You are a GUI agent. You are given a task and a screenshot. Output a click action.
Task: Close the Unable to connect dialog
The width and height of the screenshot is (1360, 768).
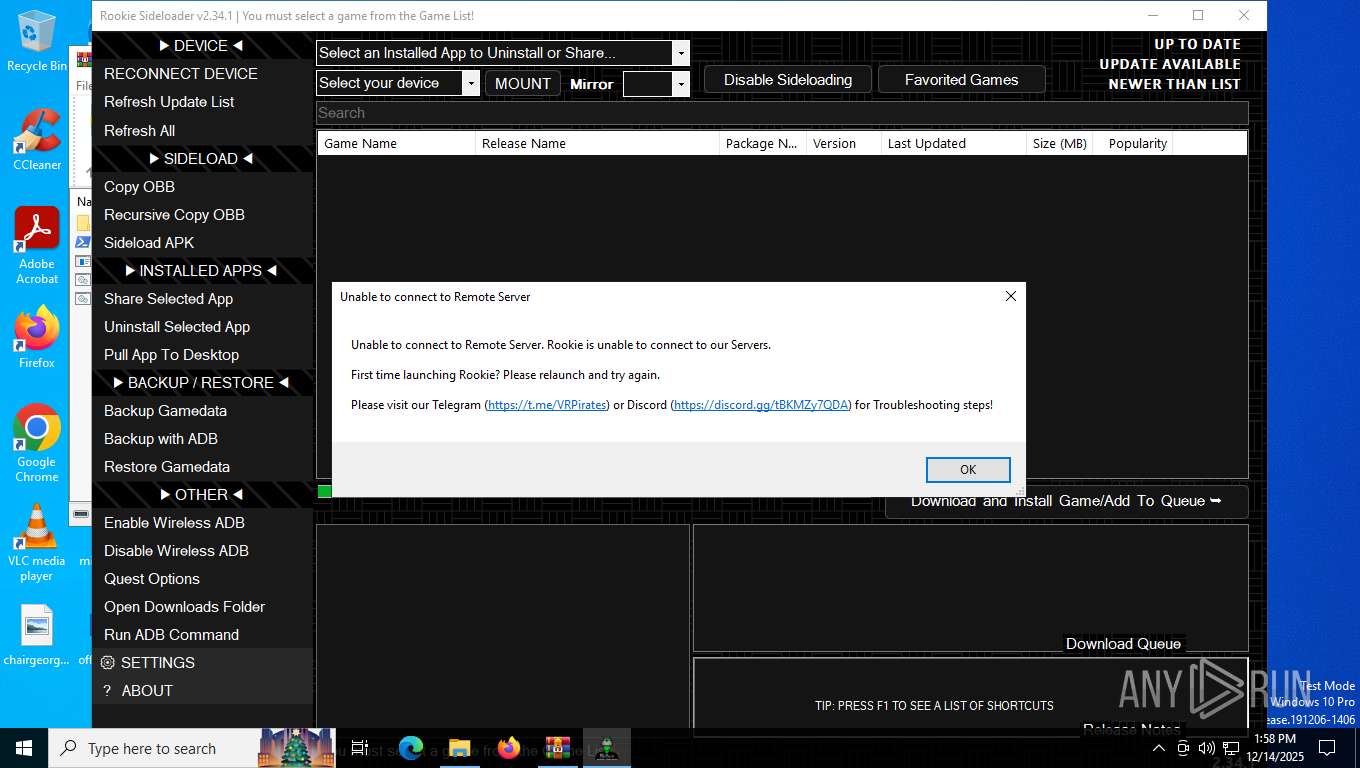(1010, 296)
